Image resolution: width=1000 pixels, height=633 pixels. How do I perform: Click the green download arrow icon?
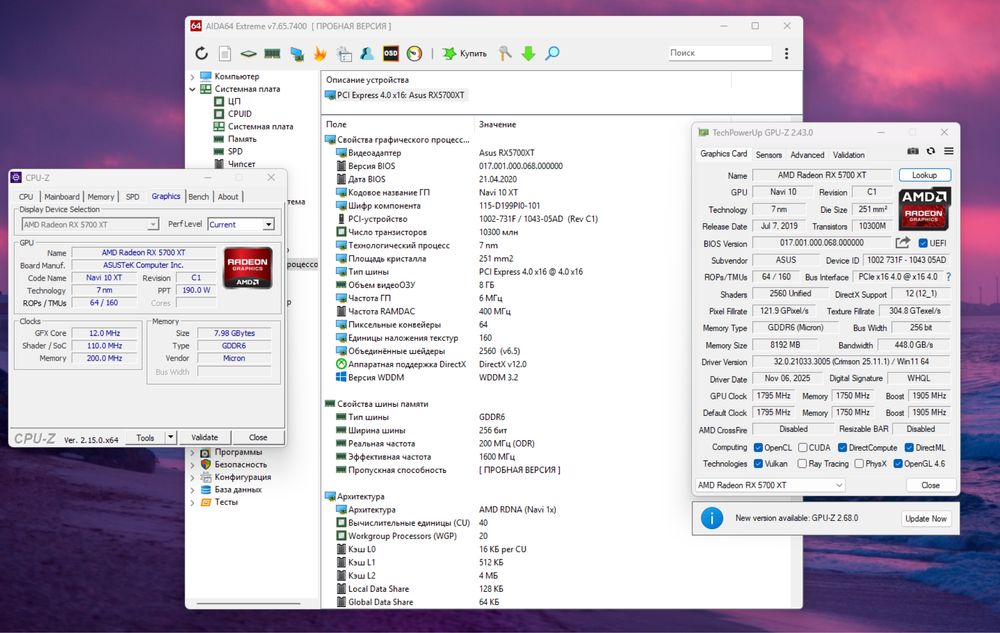pyautogui.click(x=528, y=54)
